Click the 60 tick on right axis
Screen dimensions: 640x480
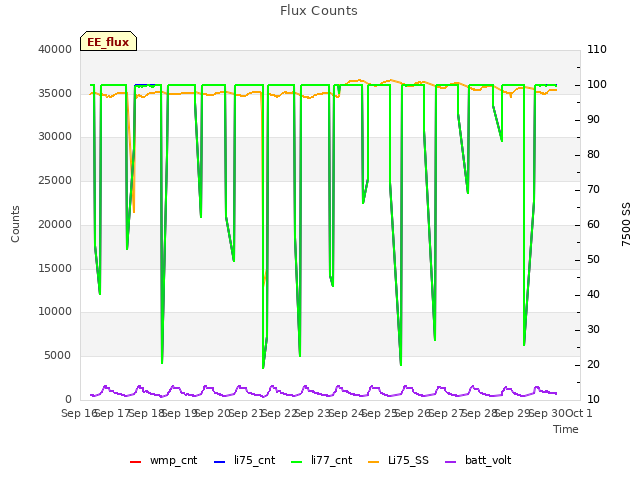pos(593,224)
